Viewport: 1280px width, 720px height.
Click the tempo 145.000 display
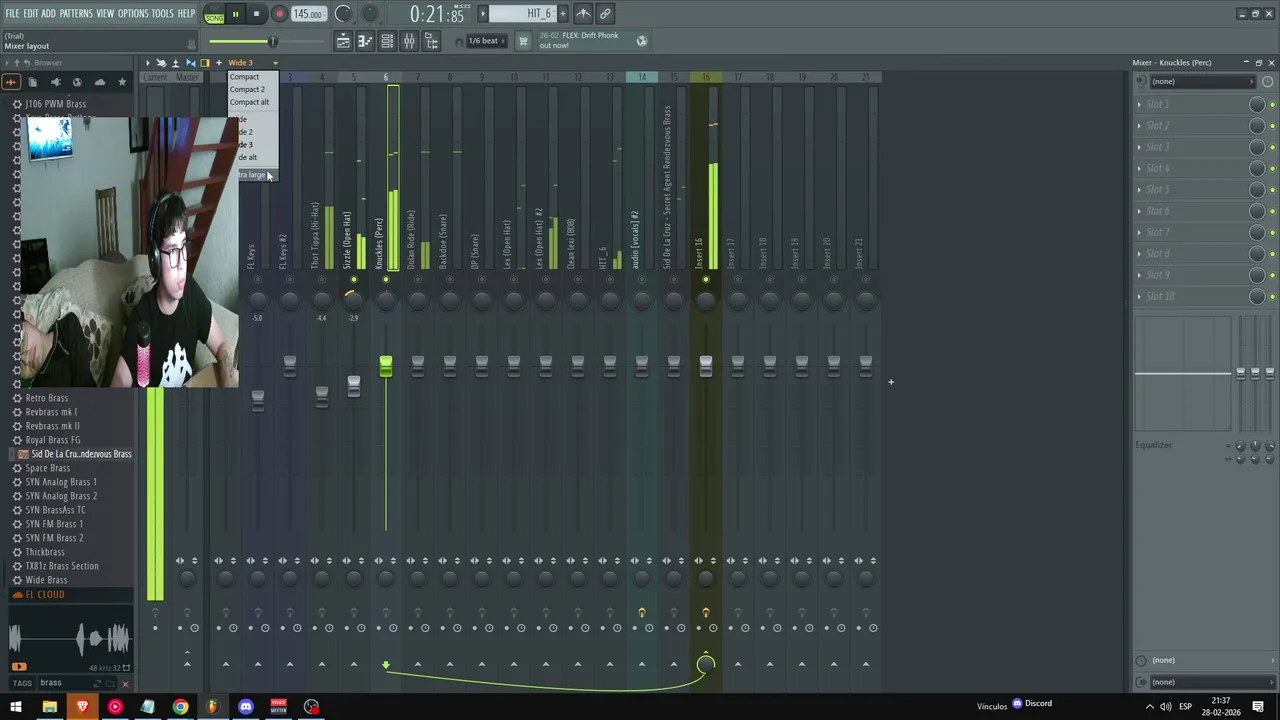coord(308,15)
